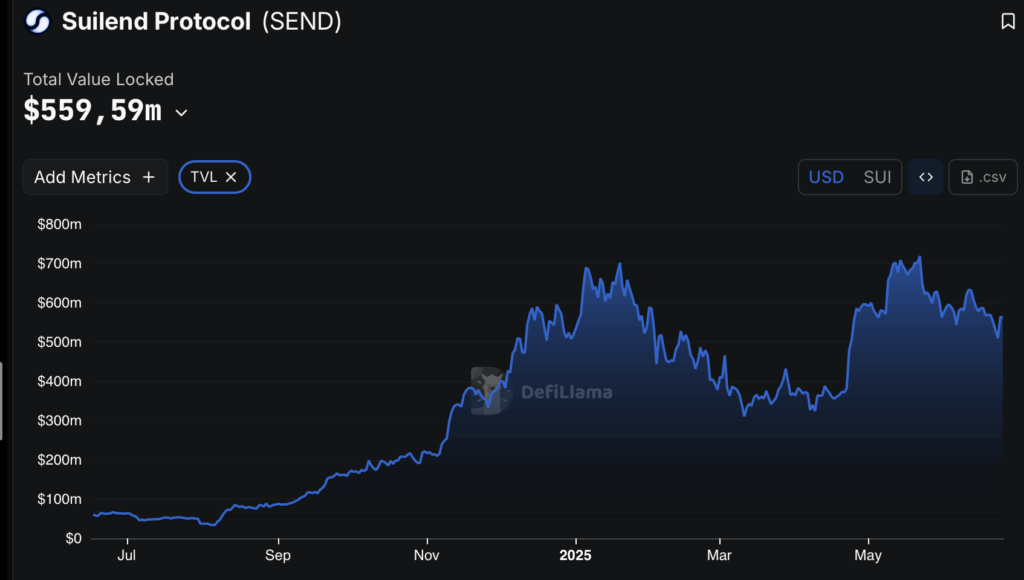Open the Add Metrics menu
The height and width of the screenshot is (580, 1024).
95,177
